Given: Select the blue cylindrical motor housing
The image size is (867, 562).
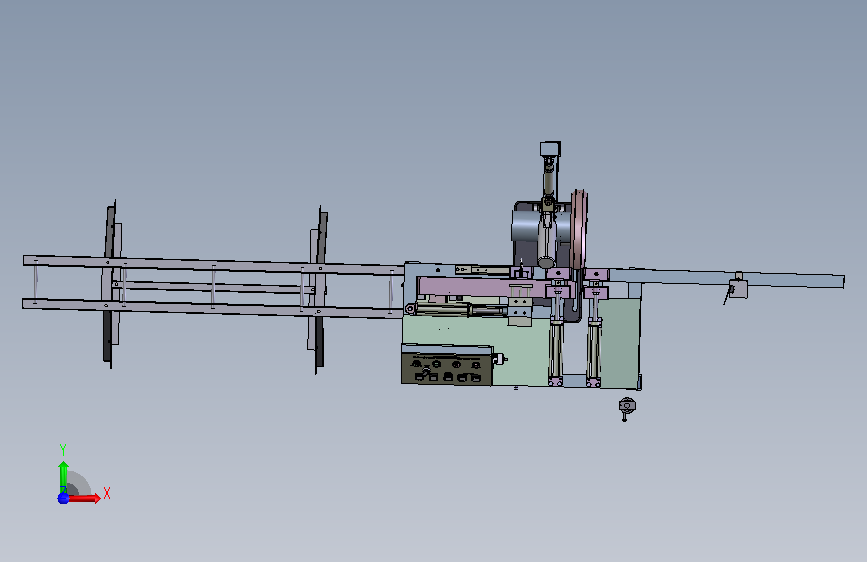Looking at the screenshot, I should pyautogui.click(x=526, y=226).
